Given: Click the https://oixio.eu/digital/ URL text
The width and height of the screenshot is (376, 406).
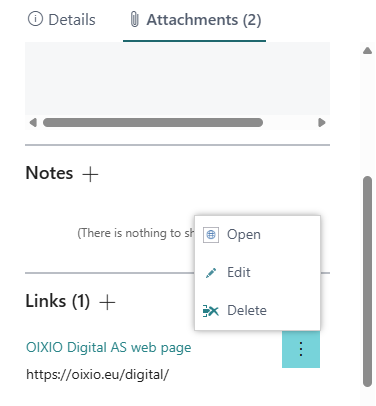Looking at the screenshot, I should tap(97, 374).
